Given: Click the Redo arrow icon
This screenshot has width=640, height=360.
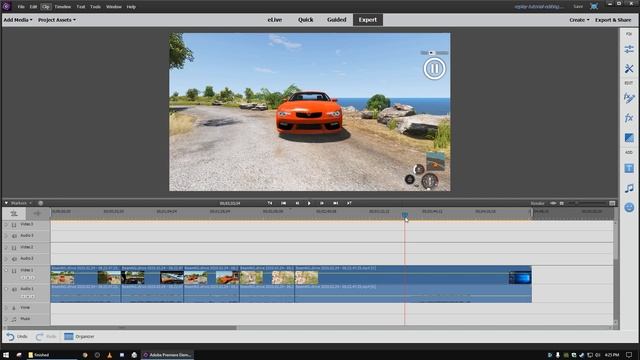Looking at the screenshot, I should point(40,336).
